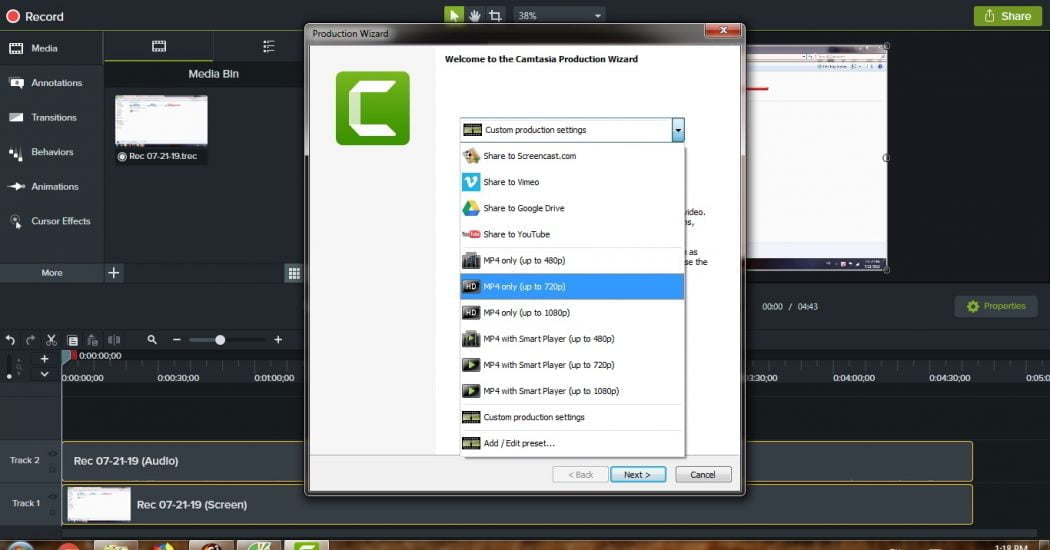Open the Animations tab

51,186
